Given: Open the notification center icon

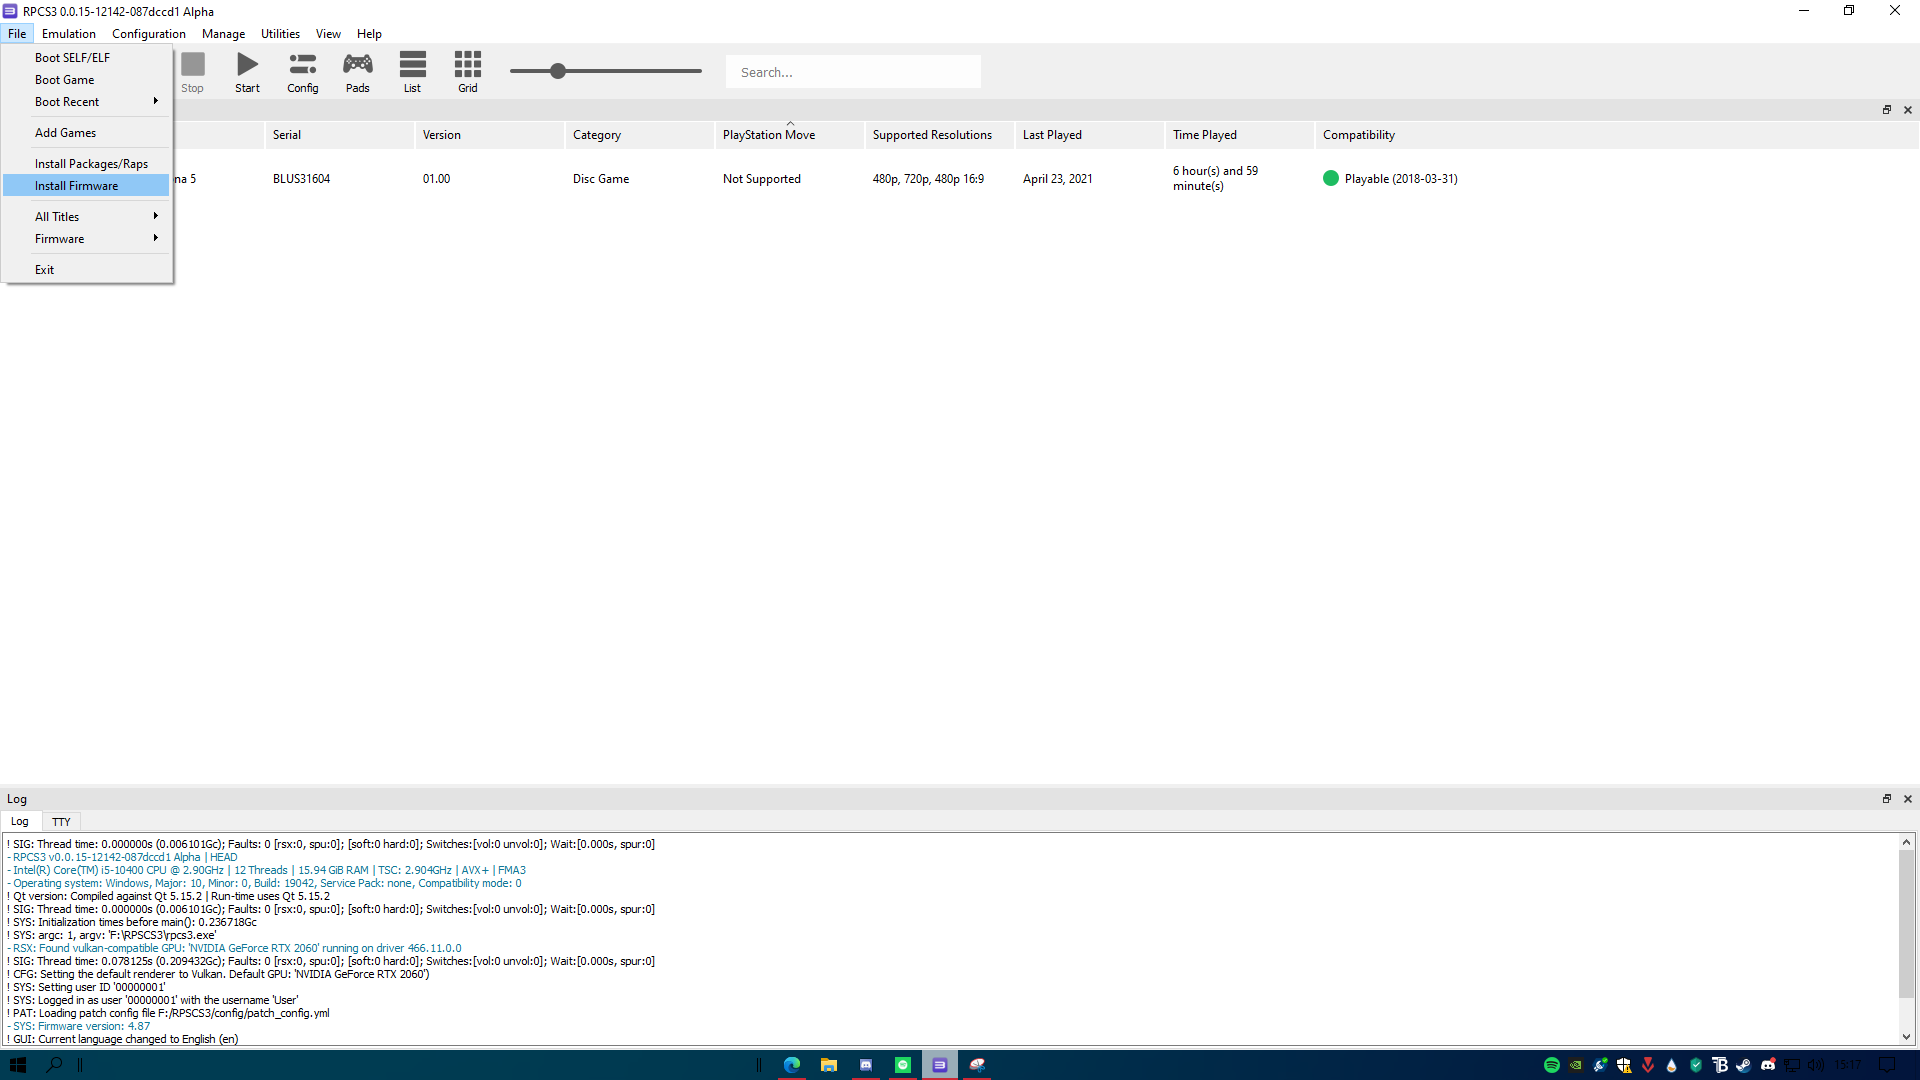Looking at the screenshot, I should tap(1887, 1065).
